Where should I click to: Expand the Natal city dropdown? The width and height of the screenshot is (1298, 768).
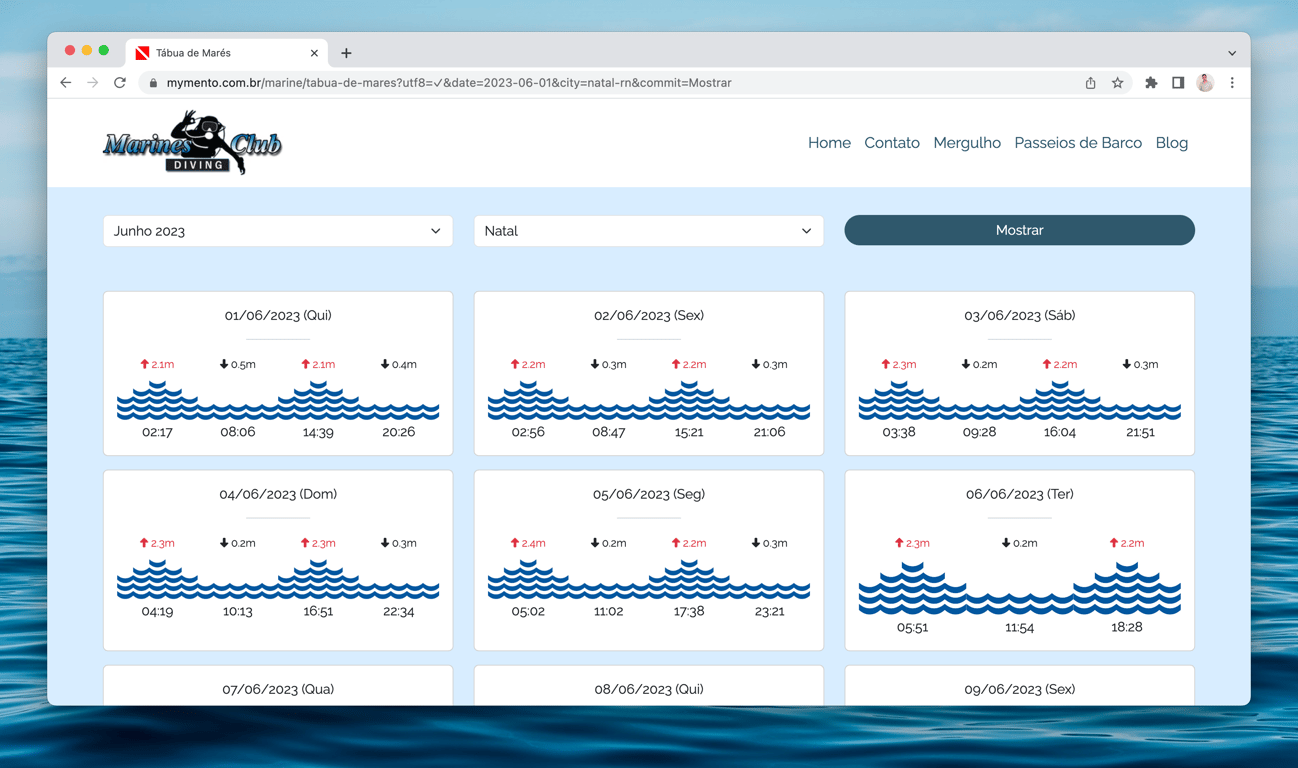pos(649,231)
